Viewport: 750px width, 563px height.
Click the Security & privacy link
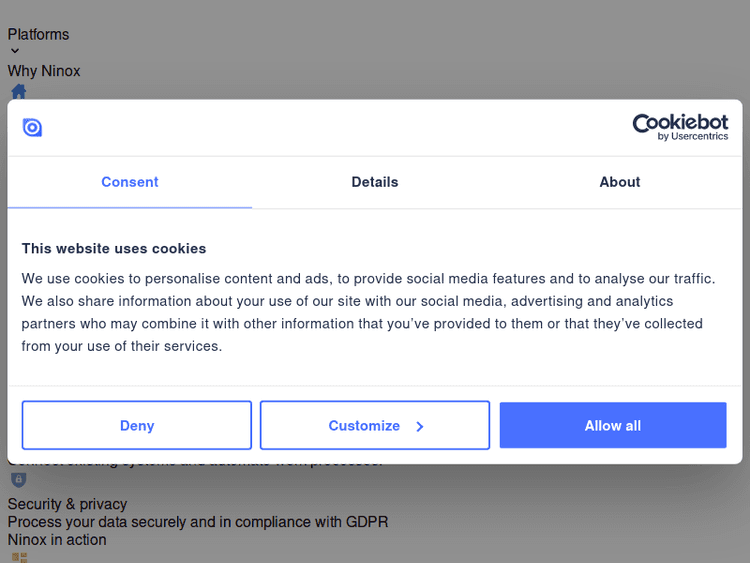click(x=67, y=504)
